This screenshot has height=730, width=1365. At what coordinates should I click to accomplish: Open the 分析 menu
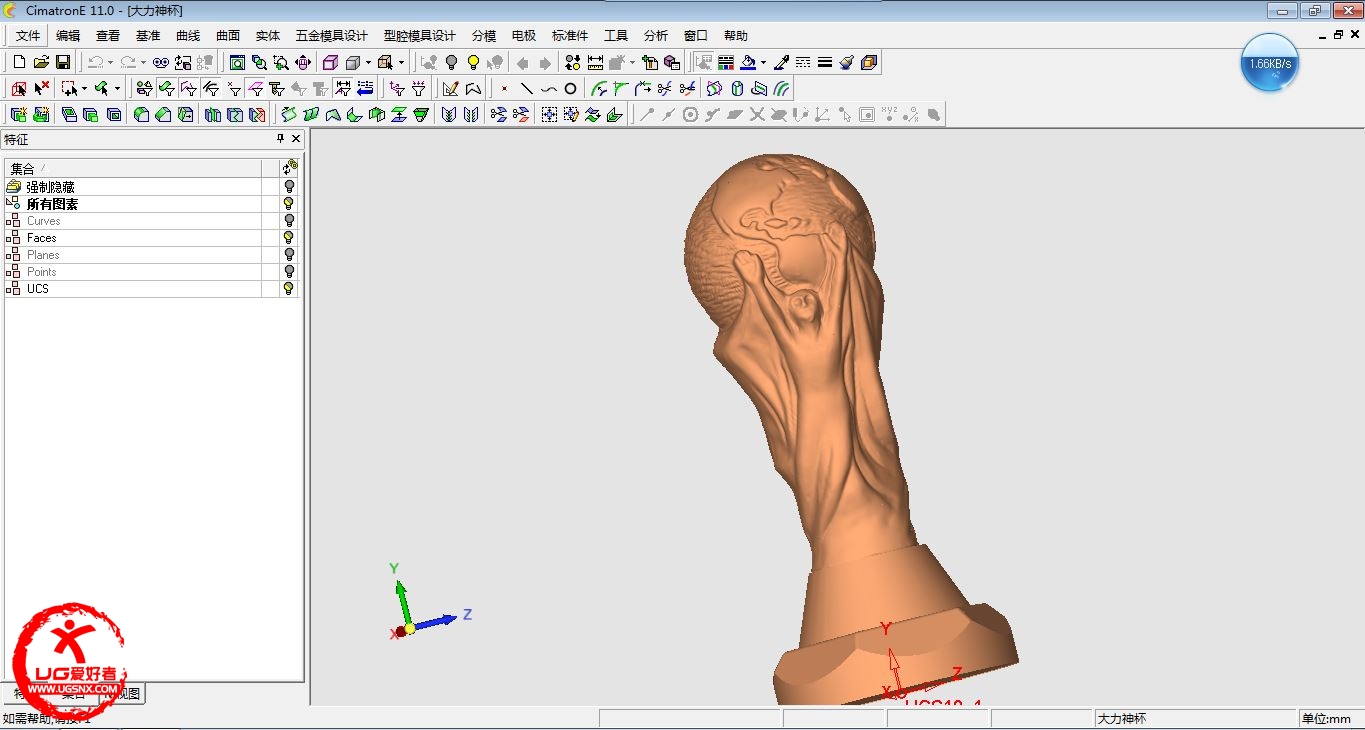[x=656, y=36]
